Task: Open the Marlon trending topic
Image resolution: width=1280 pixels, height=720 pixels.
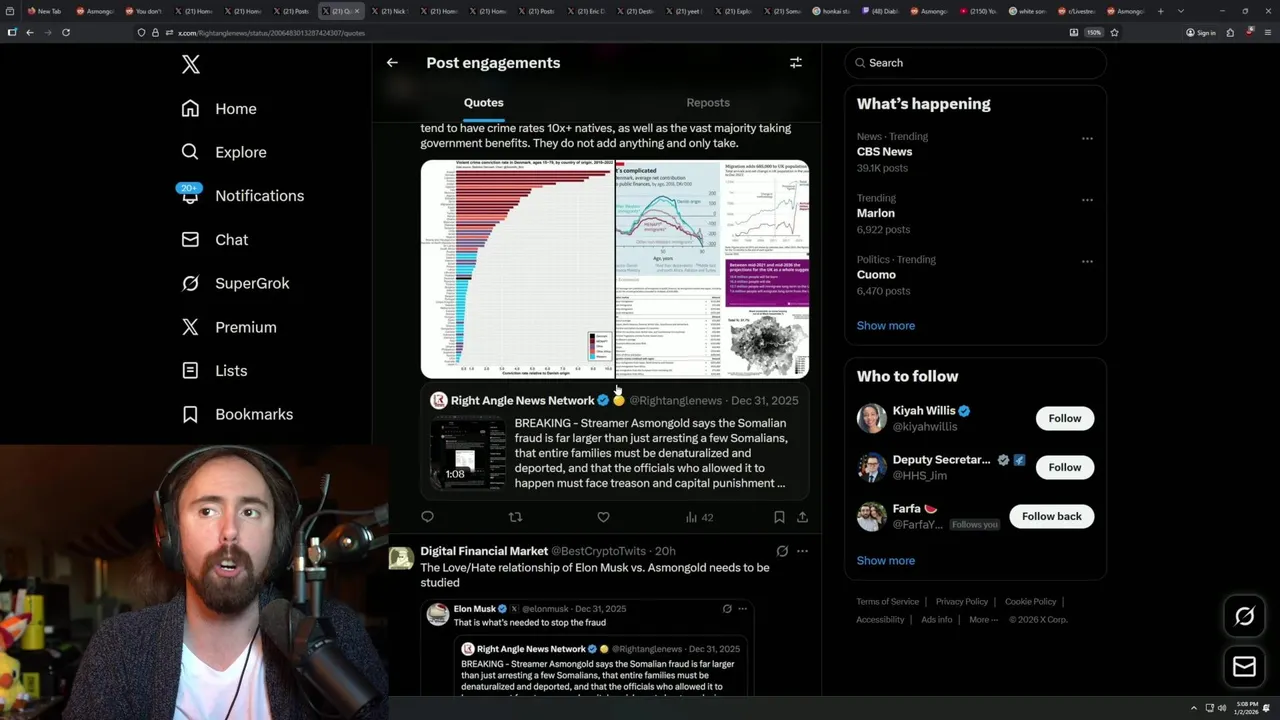Action: click(875, 213)
